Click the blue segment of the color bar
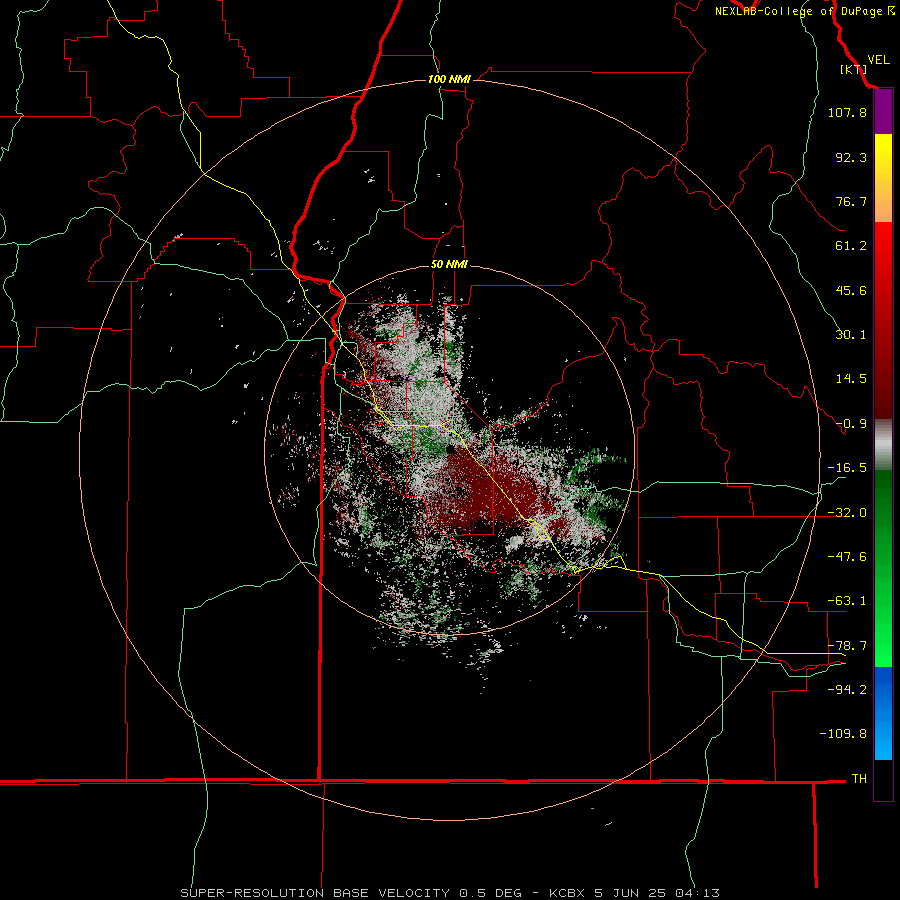900x900 pixels. pos(883,713)
